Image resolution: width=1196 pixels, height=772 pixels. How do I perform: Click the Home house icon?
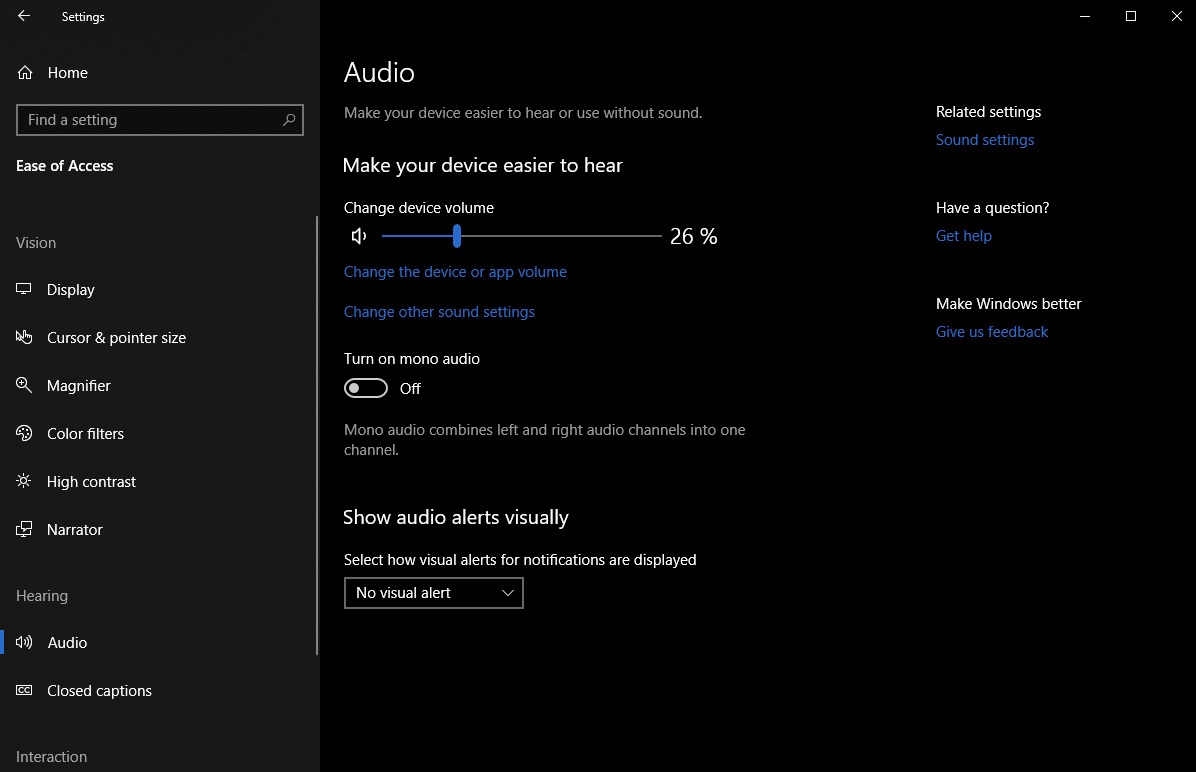[25, 72]
